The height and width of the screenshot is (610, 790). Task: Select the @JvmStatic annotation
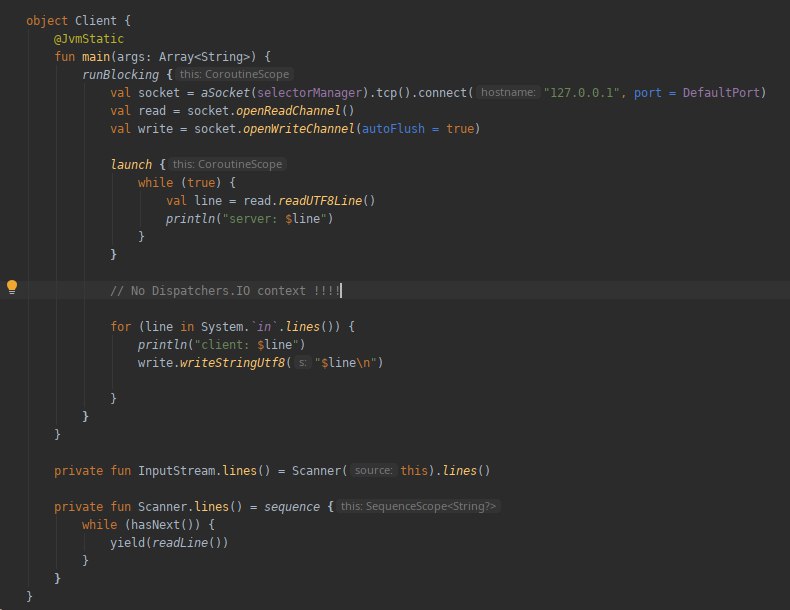[89, 39]
